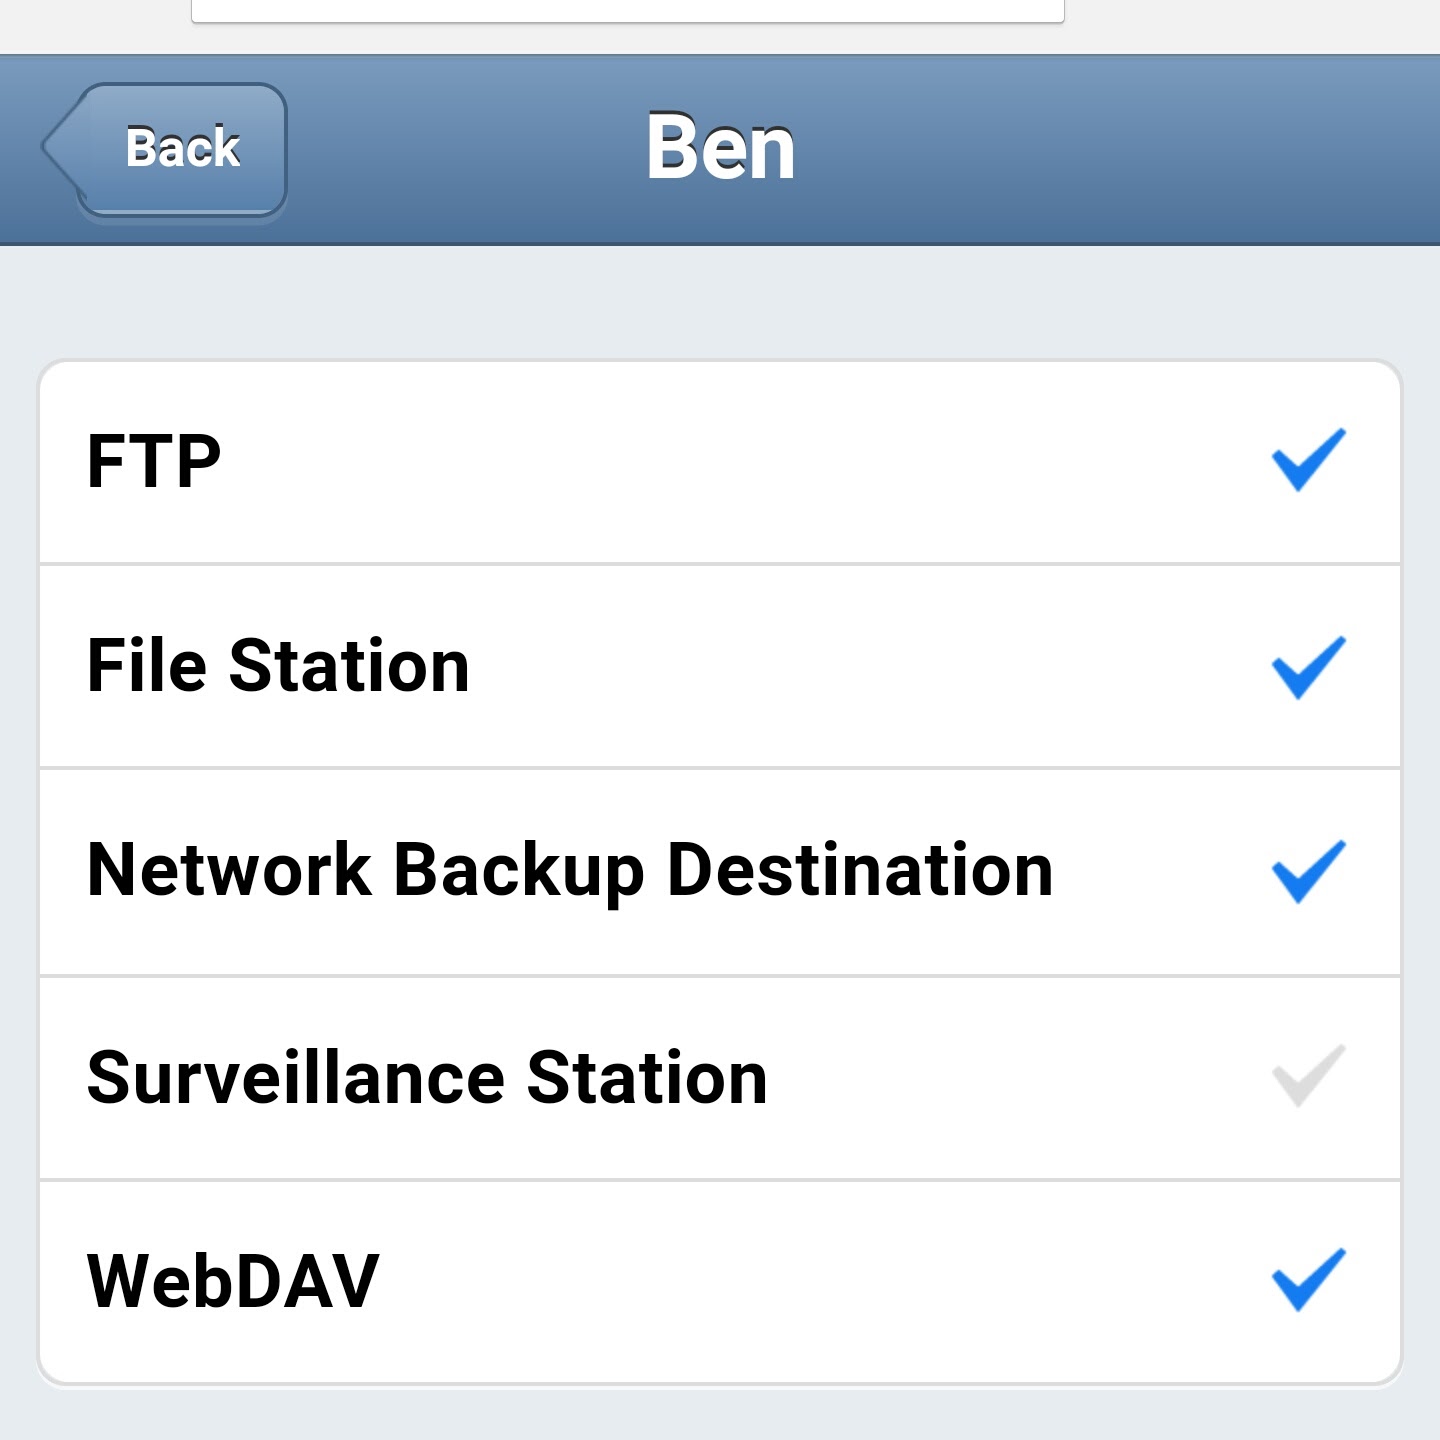
Task: Enable the gray Surveillance Station checkmark
Action: pyautogui.click(x=1308, y=1076)
